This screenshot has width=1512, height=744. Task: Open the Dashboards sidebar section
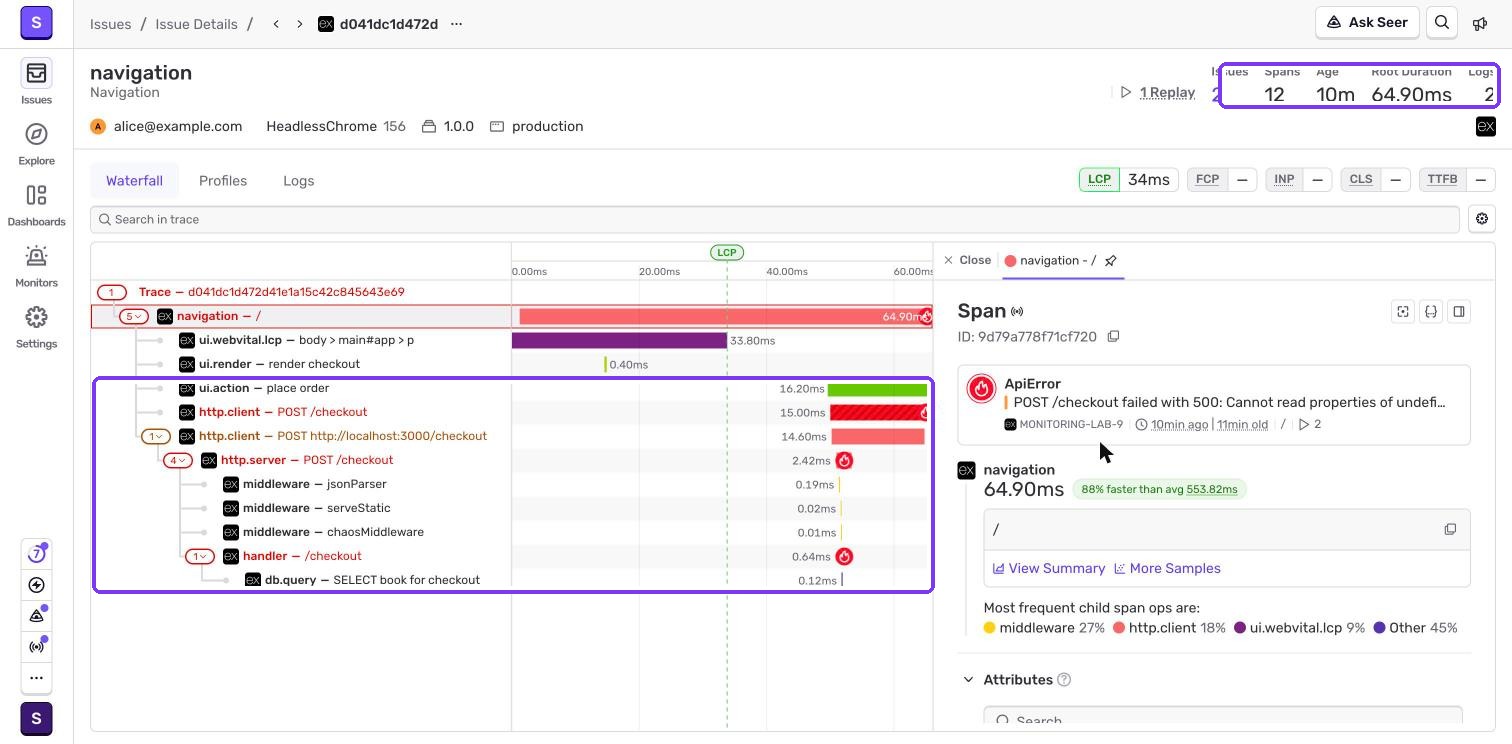click(36, 203)
